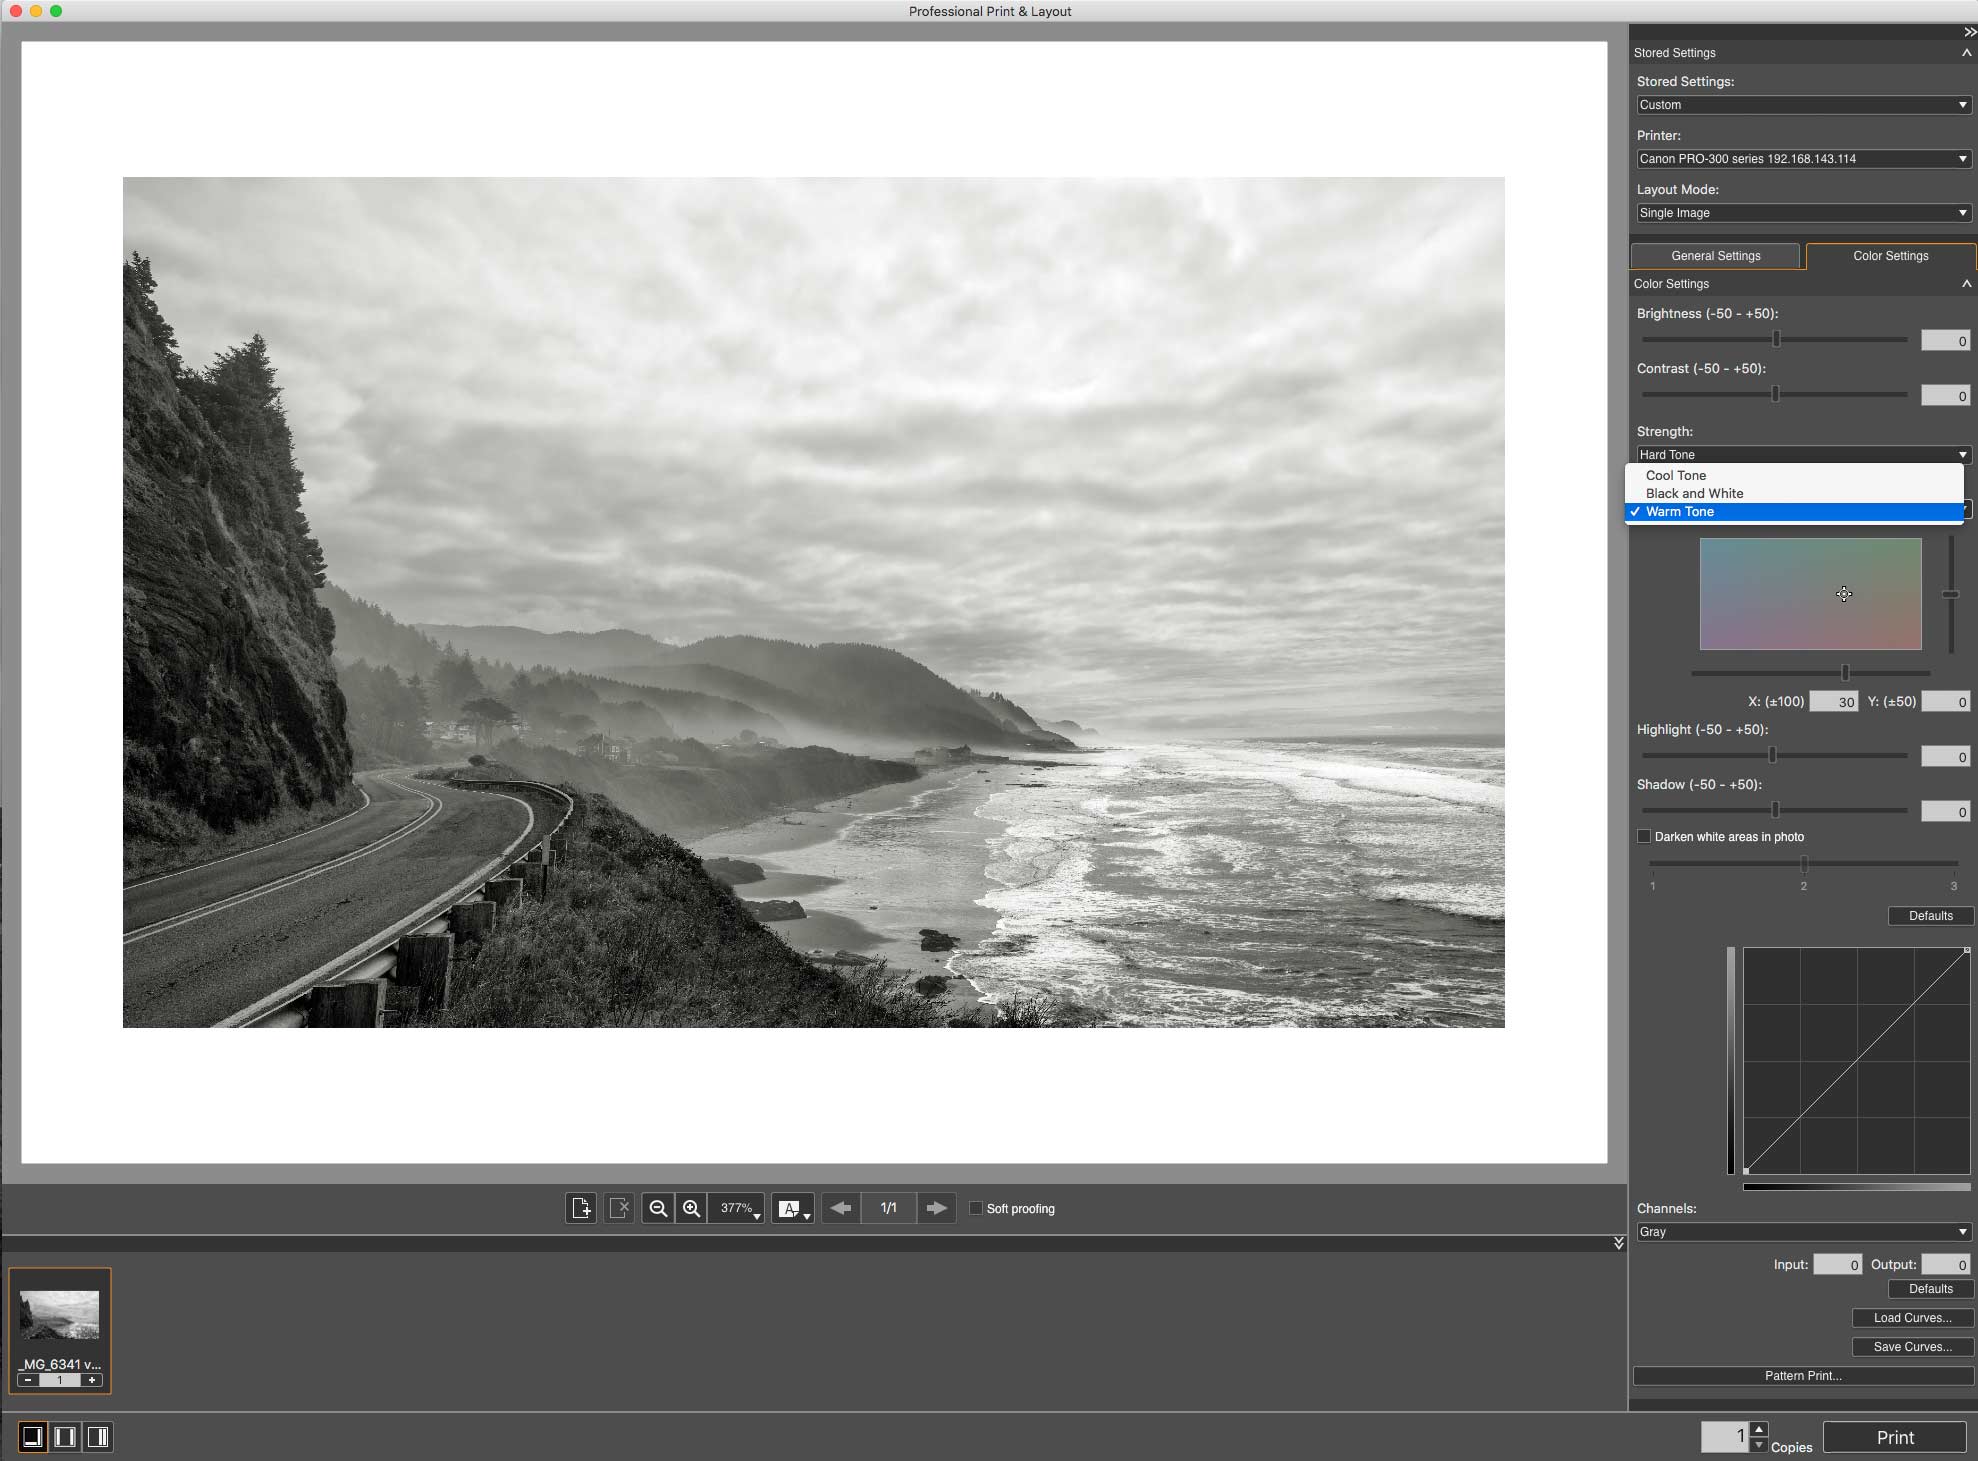
Task: Click the Print button
Action: (x=1895, y=1437)
